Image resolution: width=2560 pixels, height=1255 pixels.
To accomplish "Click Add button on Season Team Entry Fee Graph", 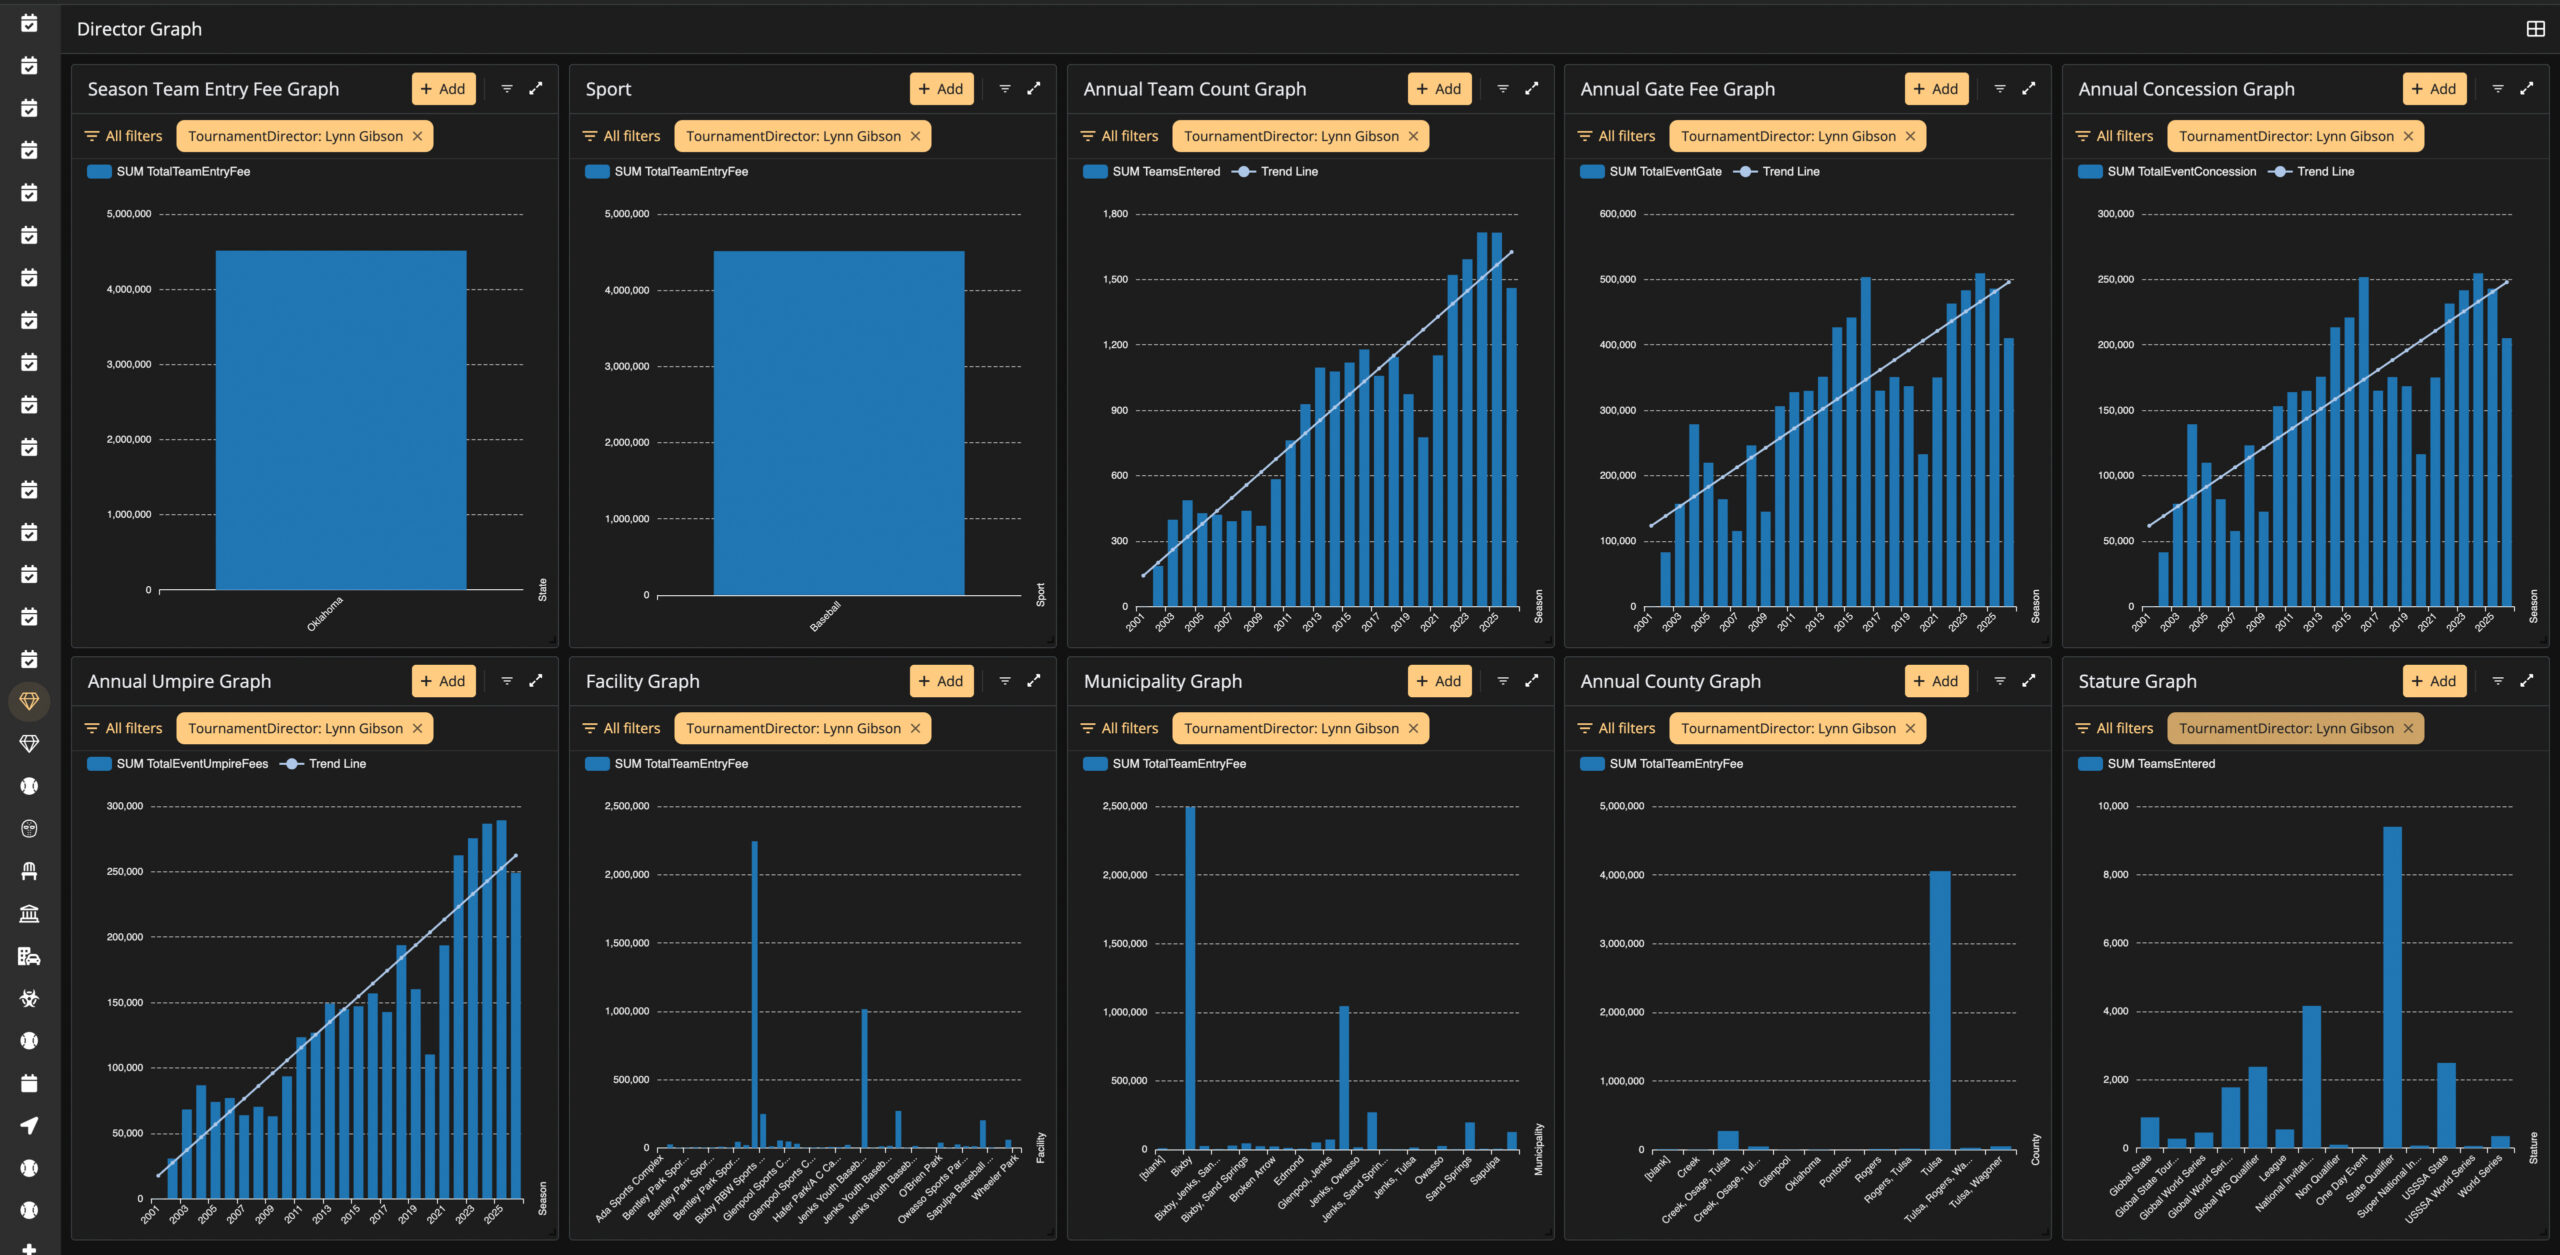I will click(444, 89).
